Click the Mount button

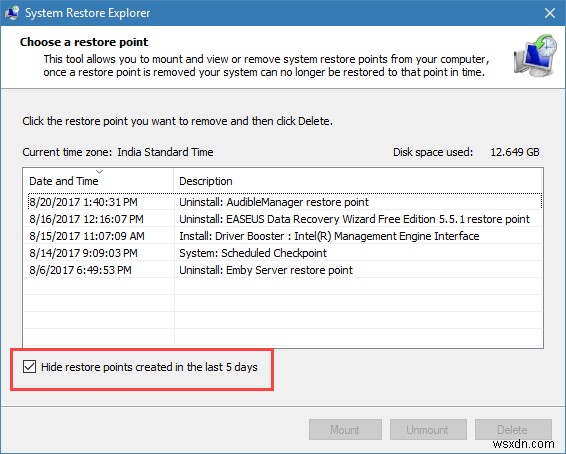pyautogui.click(x=345, y=429)
